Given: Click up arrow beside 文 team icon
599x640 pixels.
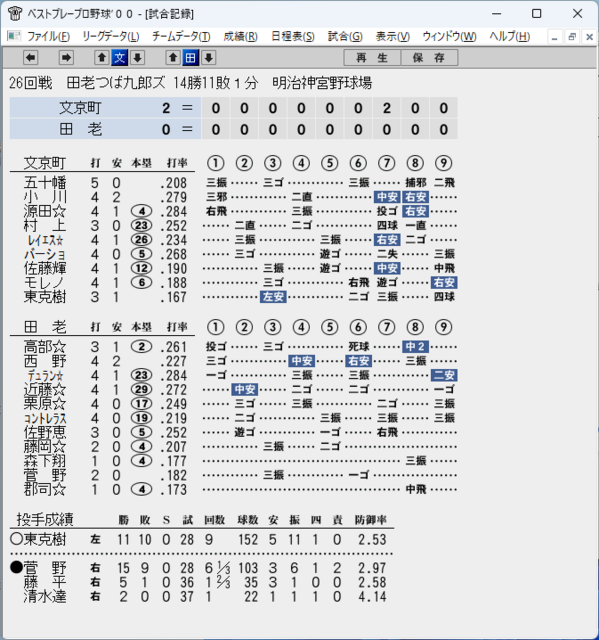Looking at the screenshot, I should tap(102, 58).
